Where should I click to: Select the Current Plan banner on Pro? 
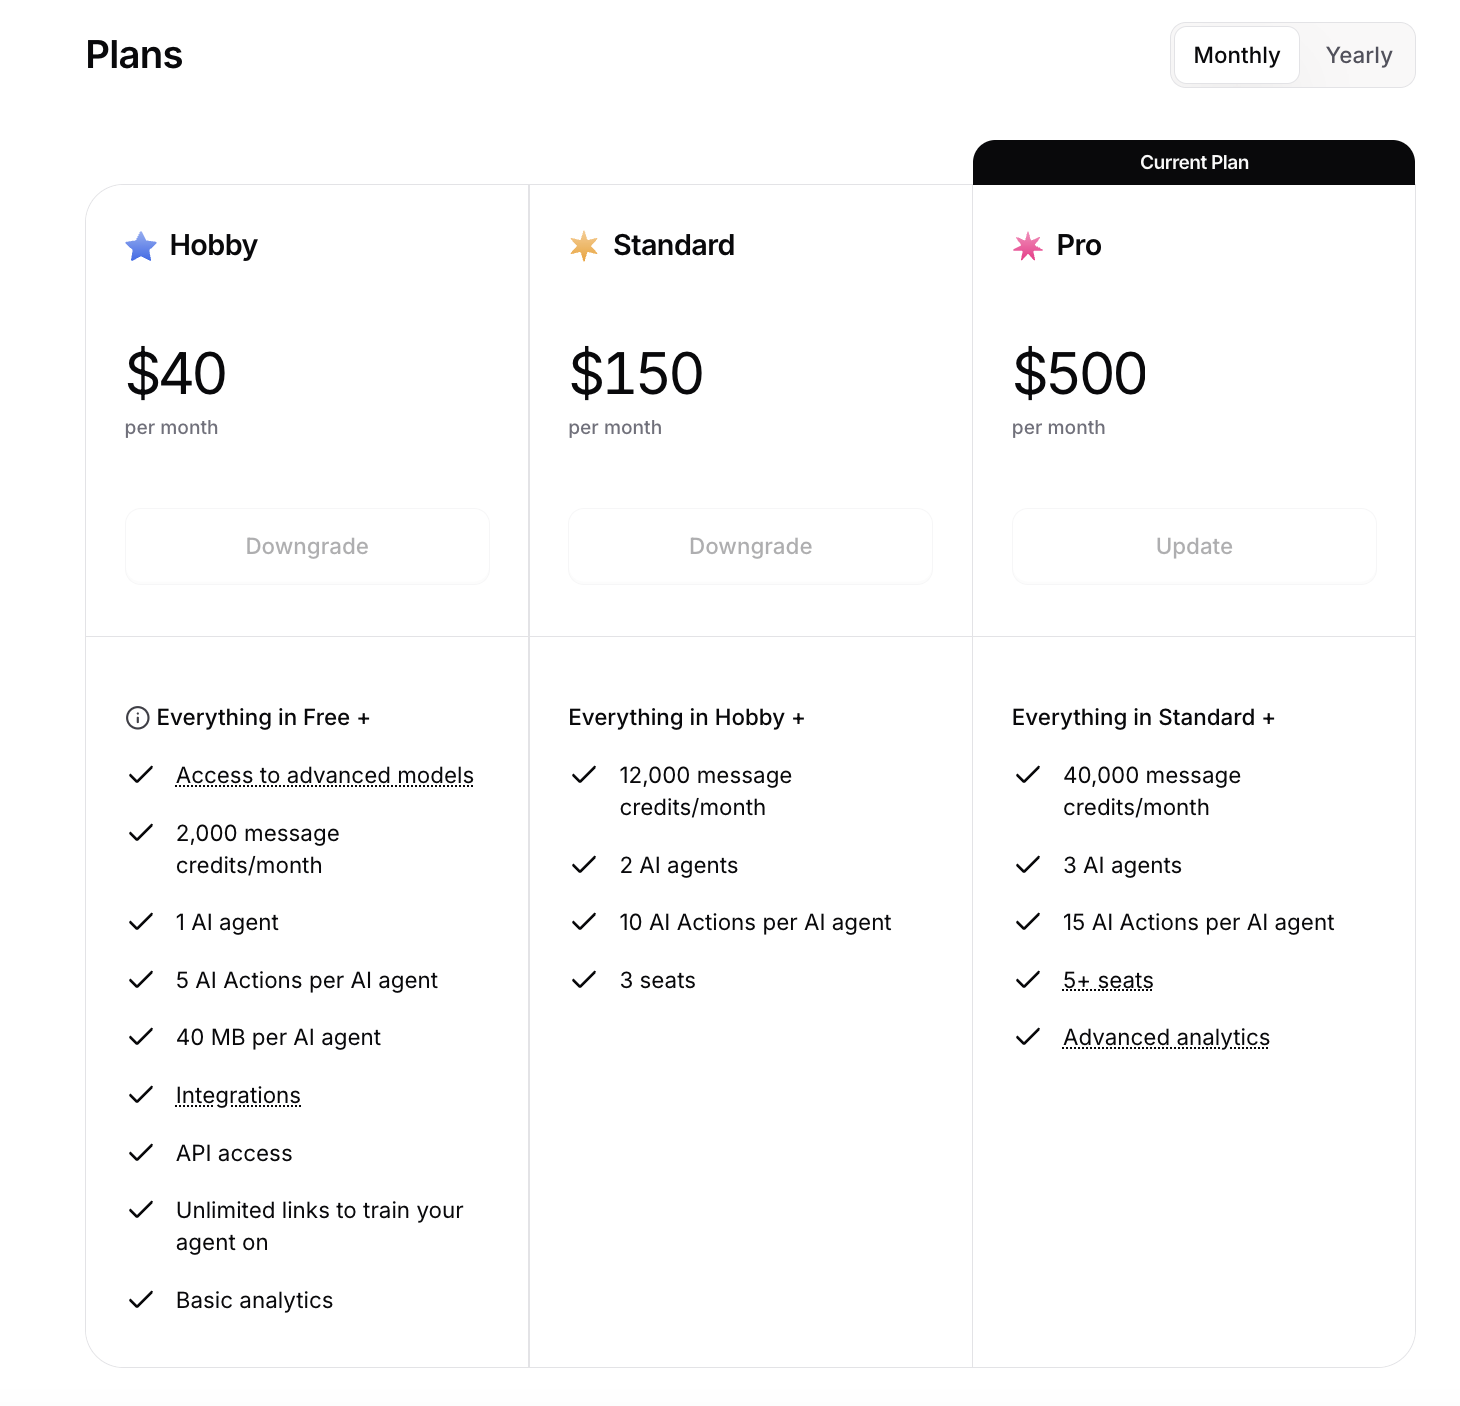[1193, 162]
